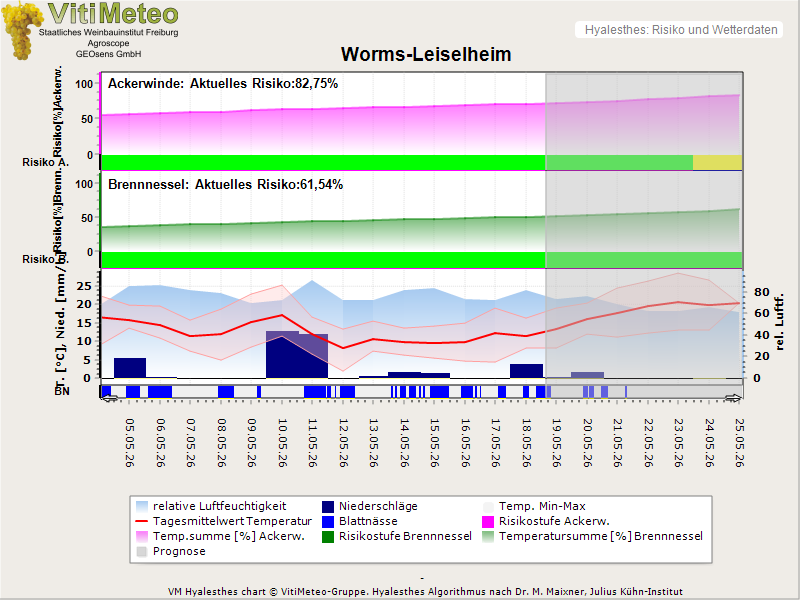Click the Worms-Leiselheim chart title
Image resolution: width=800 pixels, height=600 pixels.
[x=426, y=54]
